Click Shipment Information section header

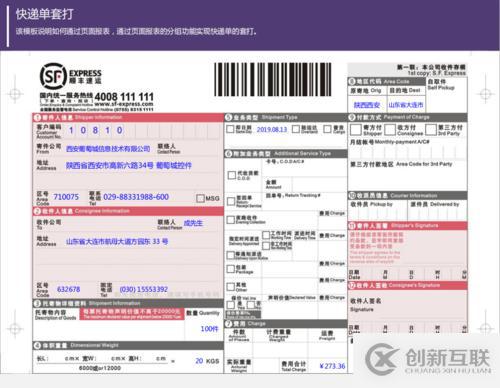point(128,303)
